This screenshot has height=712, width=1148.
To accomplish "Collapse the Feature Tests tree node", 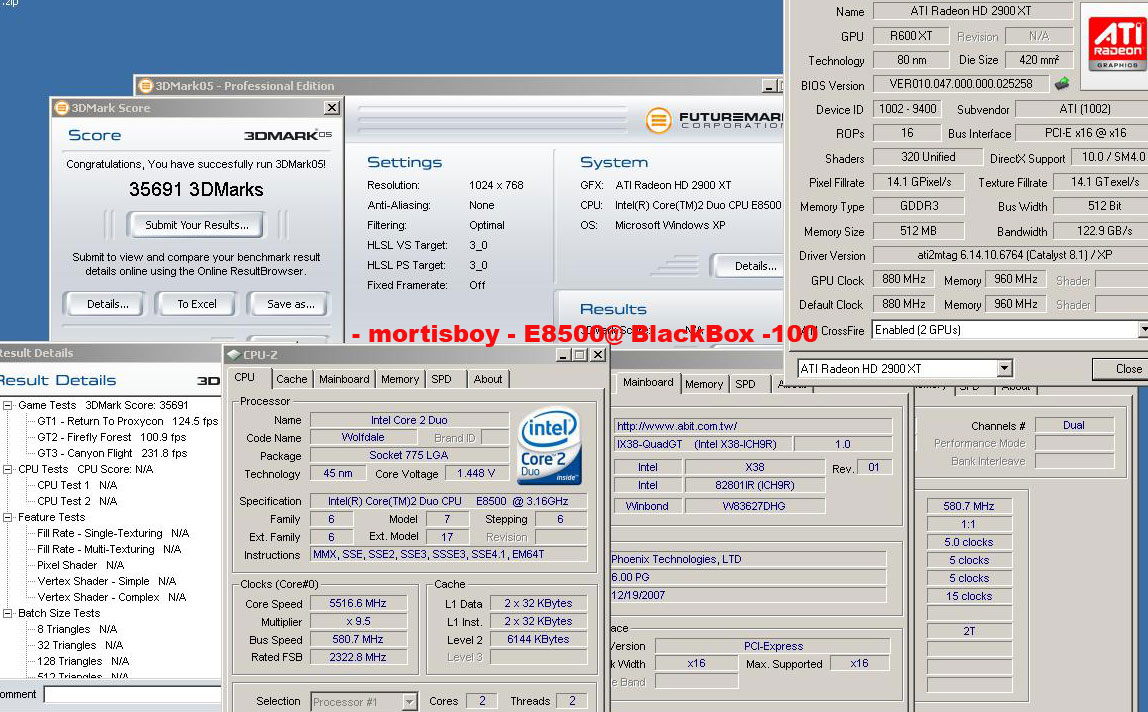I will coord(7,517).
